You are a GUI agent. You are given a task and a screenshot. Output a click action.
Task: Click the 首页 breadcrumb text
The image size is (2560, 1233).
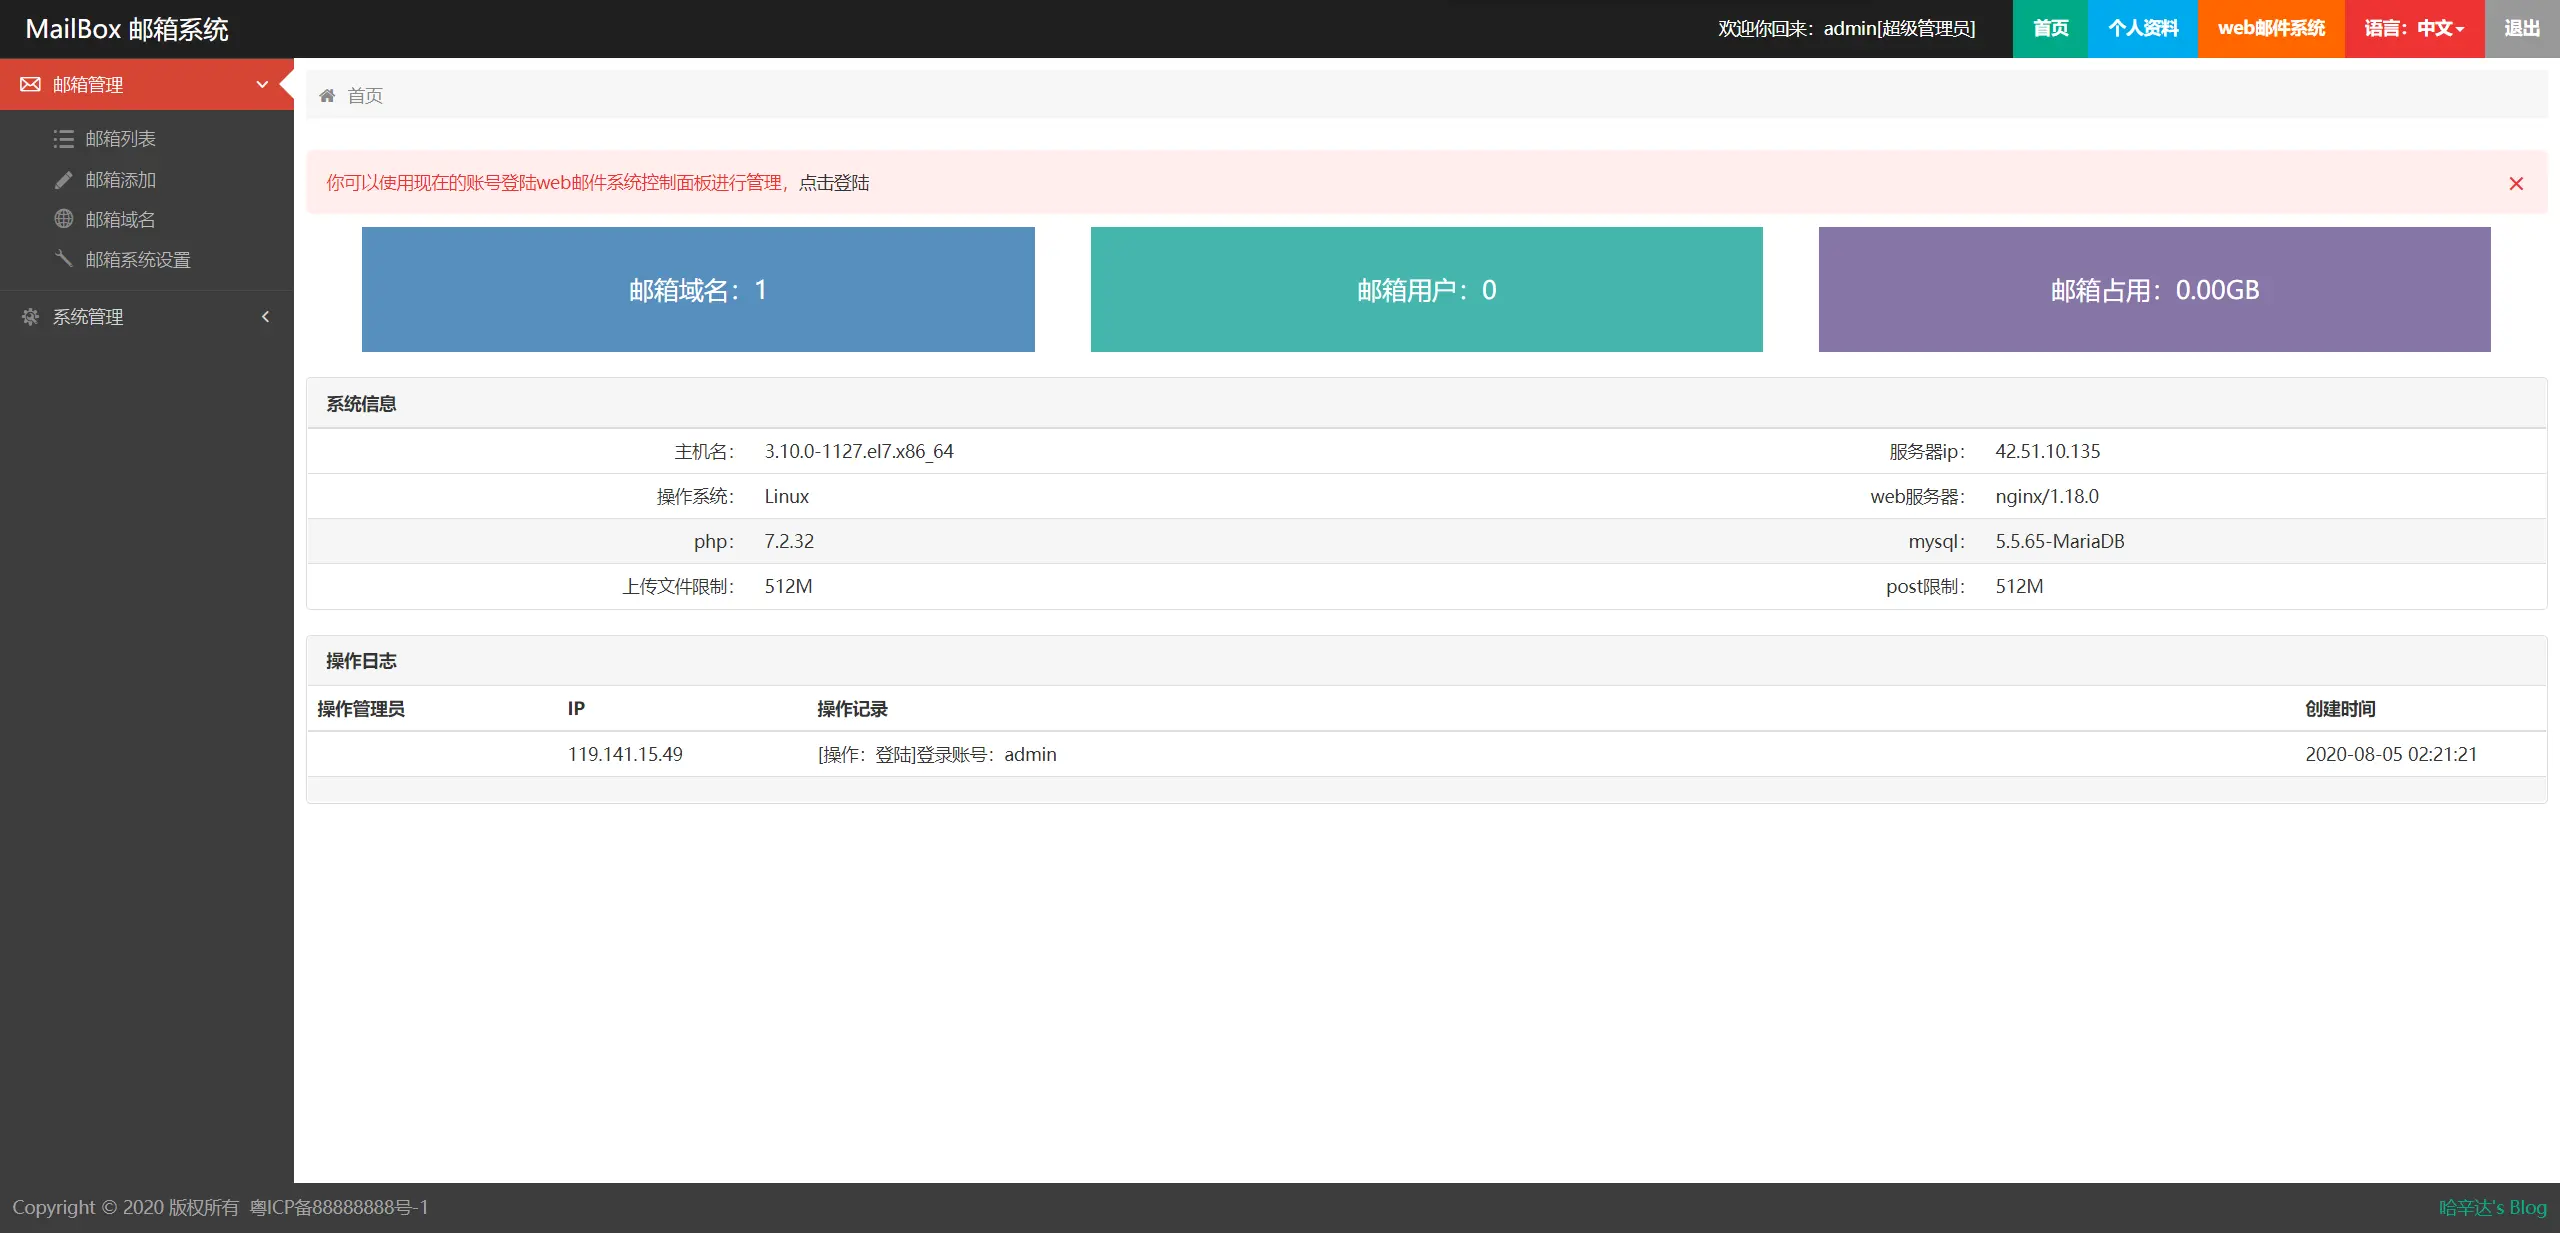tap(365, 96)
